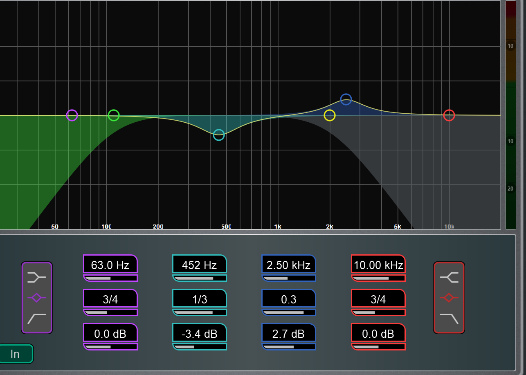The width and height of the screenshot is (526, 375).
Task: Choose the purple high-pass filter shape icon
Action: point(37,318)
